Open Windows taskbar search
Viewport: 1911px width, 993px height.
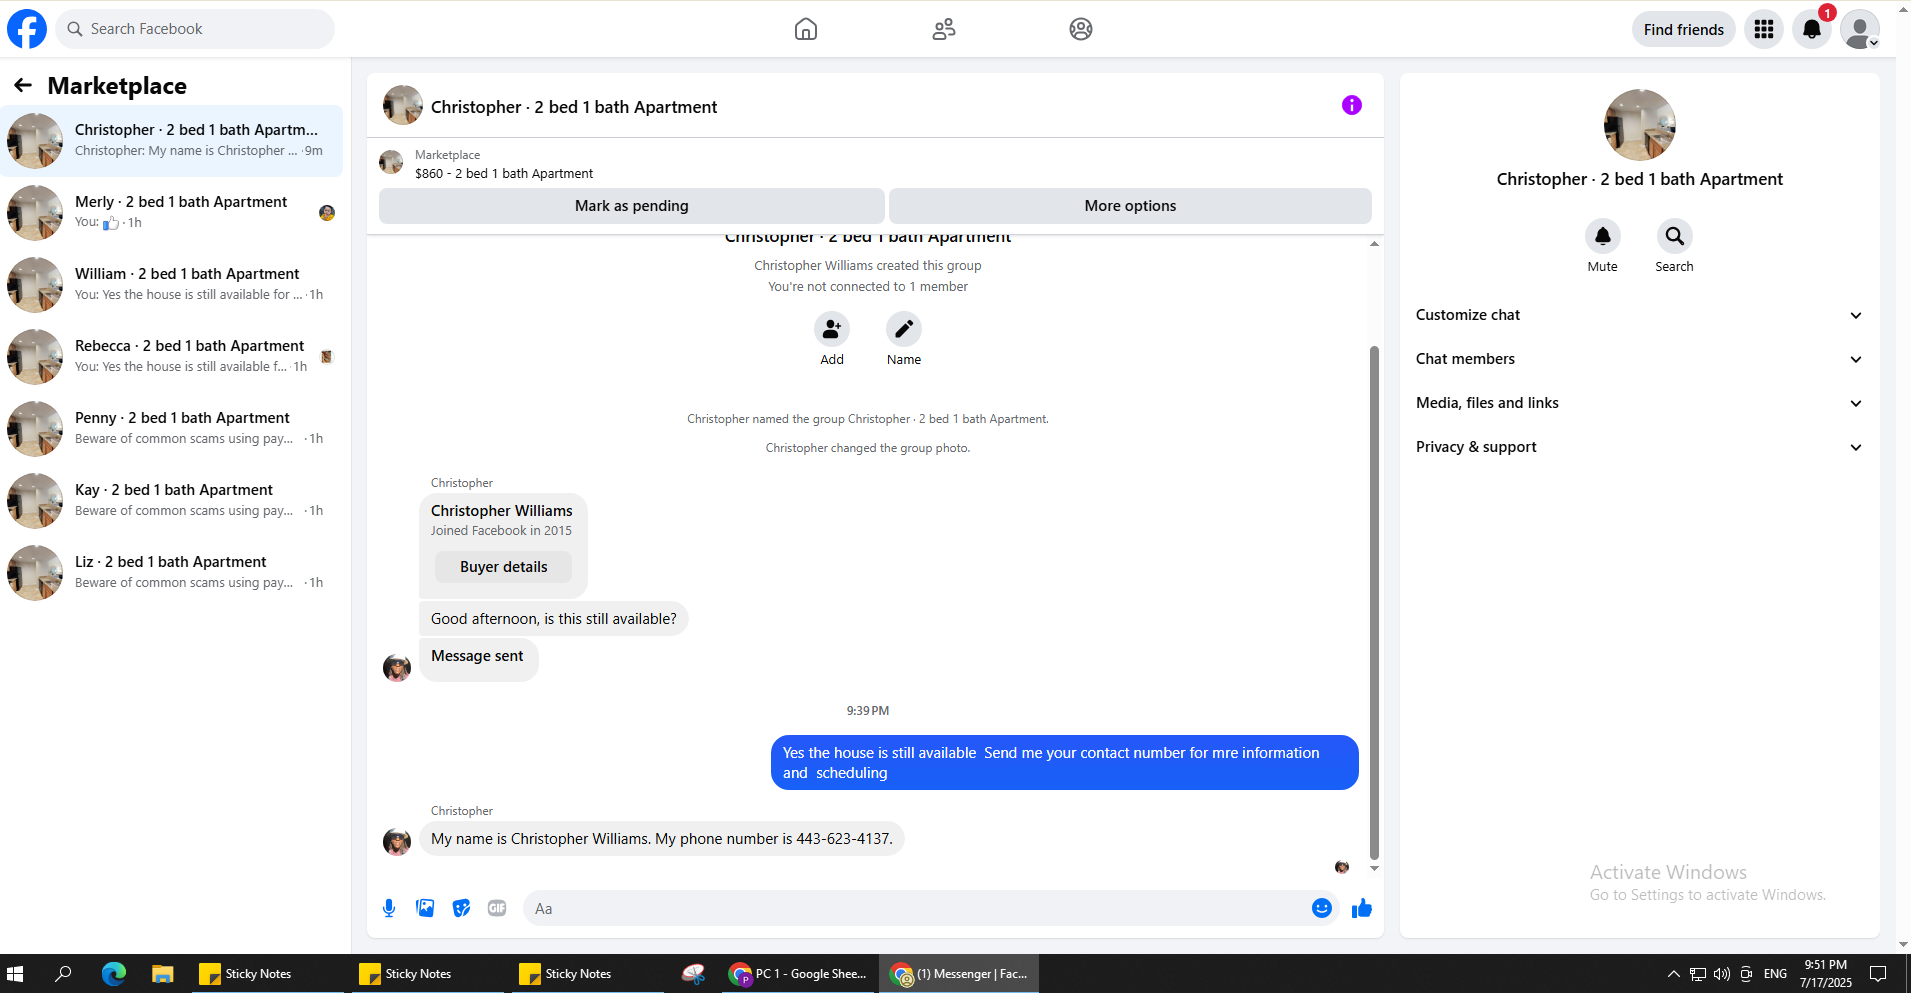[x=63, y=974]
